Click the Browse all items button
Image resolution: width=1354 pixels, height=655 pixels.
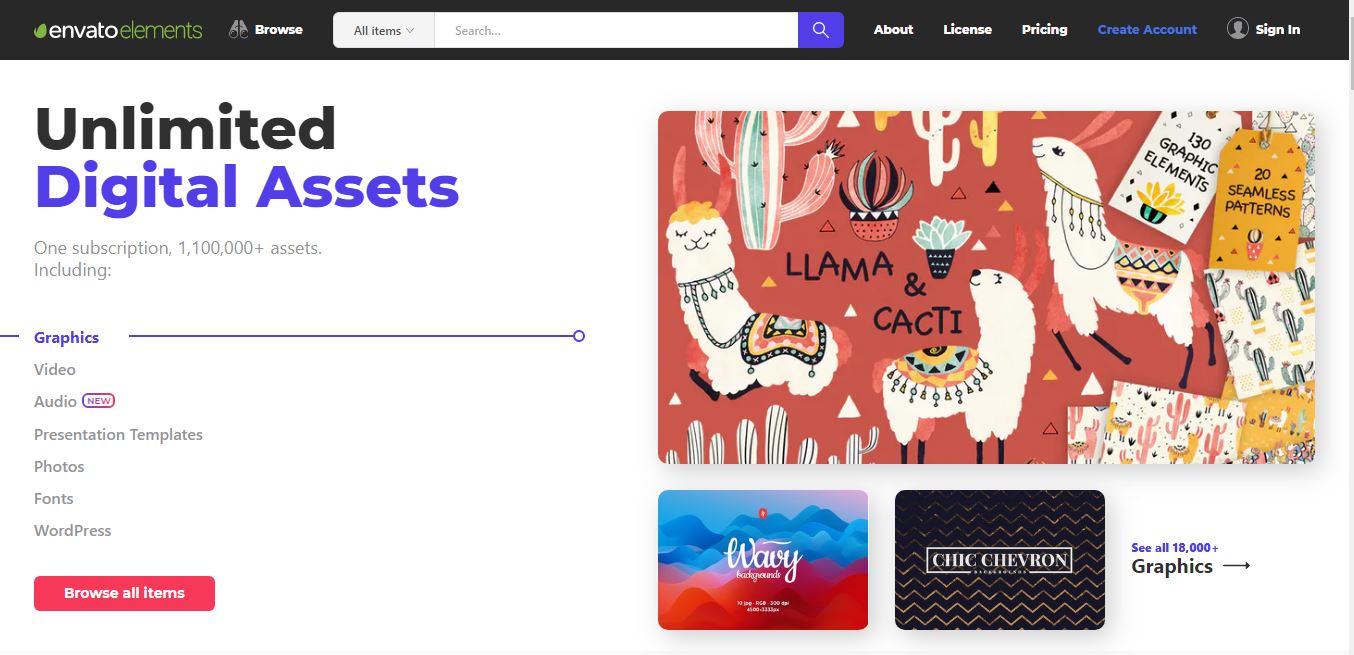[x=124, y=593]
